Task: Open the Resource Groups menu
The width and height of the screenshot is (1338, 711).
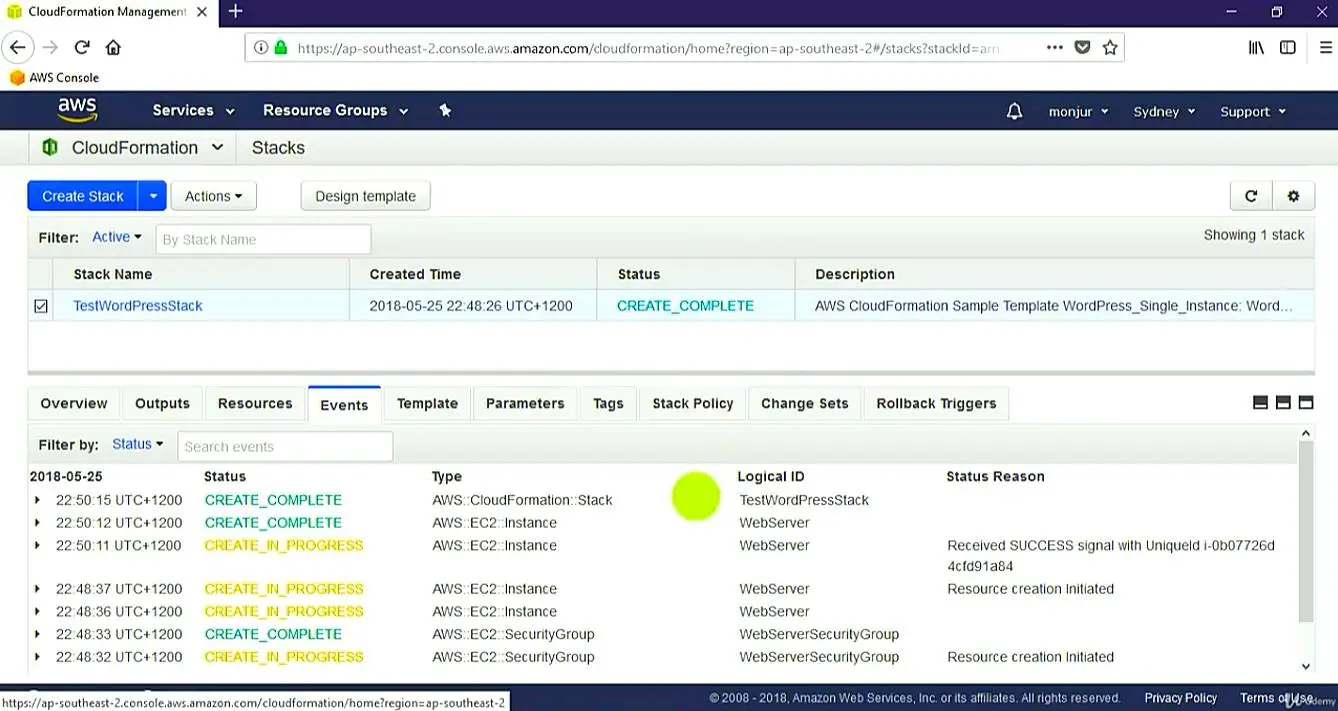Action: [x=335, y=111]
